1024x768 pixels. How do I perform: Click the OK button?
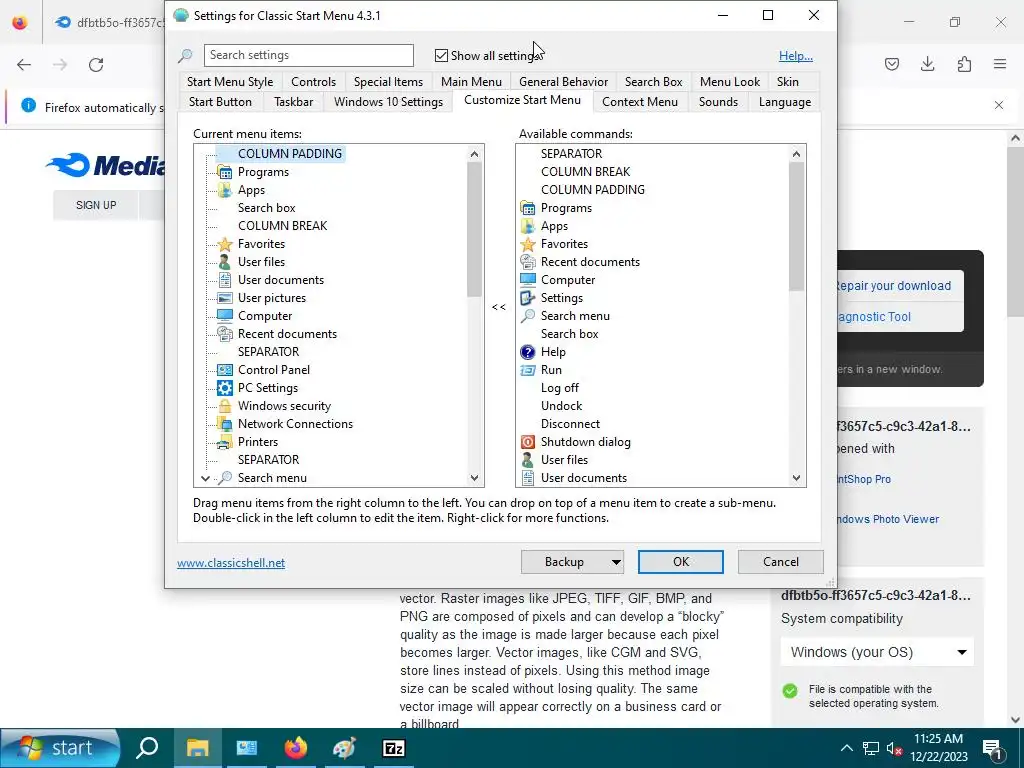click(x=680, y=562)
